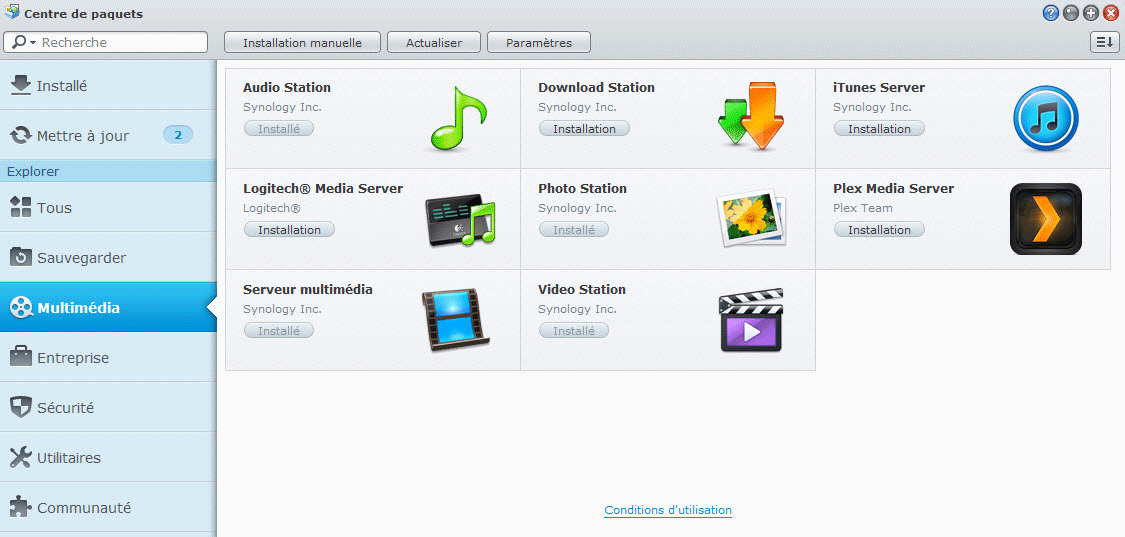Install iTunes Server
Viewport: 1125px width, 537px height.
pyautogui.click(x=879, y=129)
